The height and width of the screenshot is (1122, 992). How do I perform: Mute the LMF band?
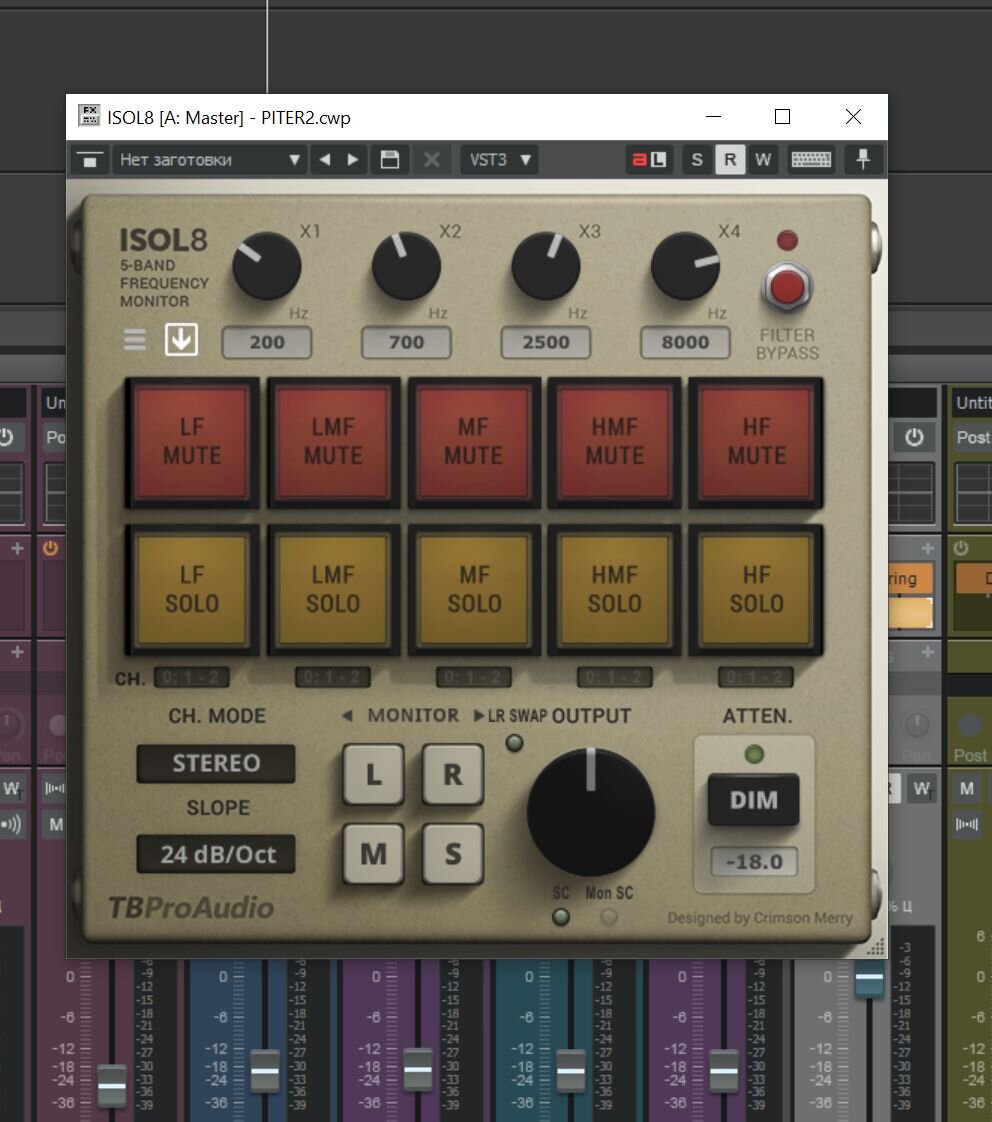(333, 442)
